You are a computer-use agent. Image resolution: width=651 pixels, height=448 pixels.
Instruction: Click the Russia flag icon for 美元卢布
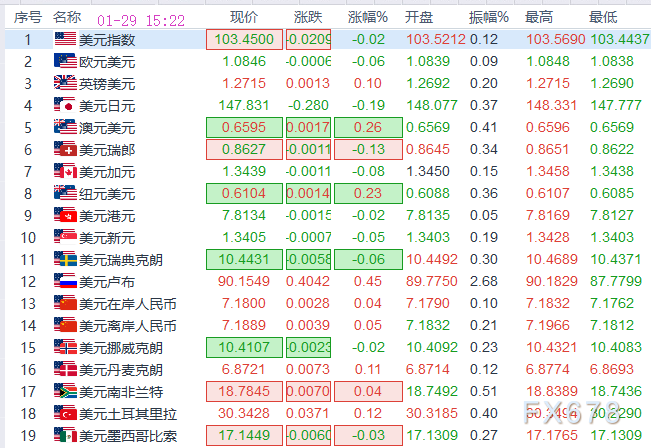(66, 281)
